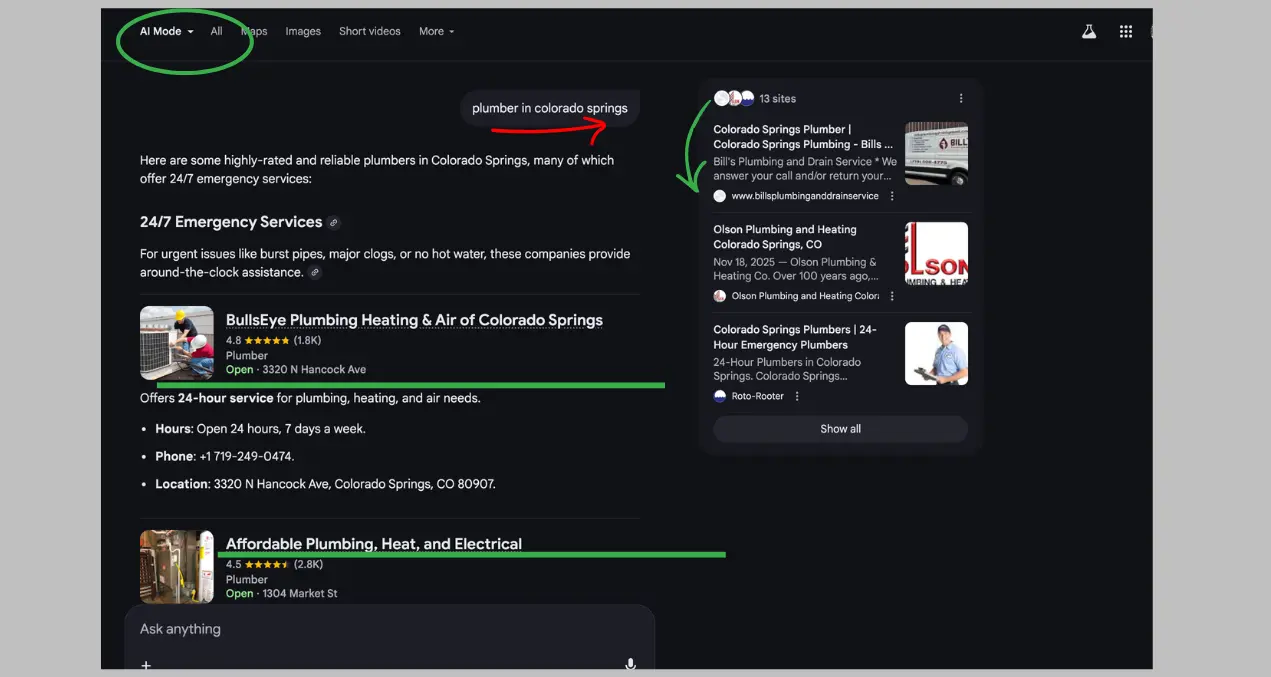The image size is (1271, 677).
Task: Click the Show all sites button
Action: pyautogui.click(x=840, y=429)
